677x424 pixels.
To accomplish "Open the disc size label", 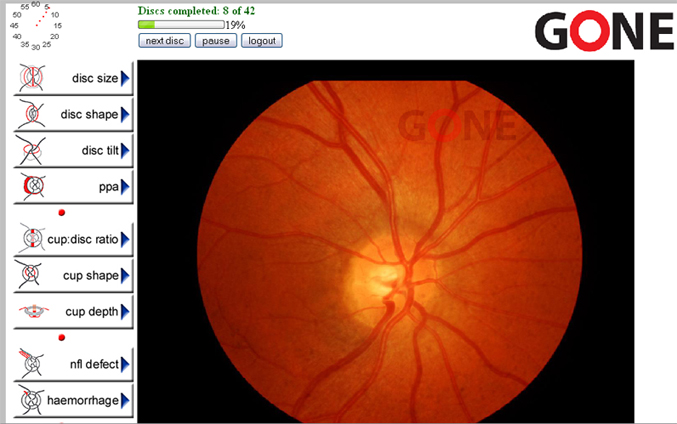I will (x=95, y=78).
